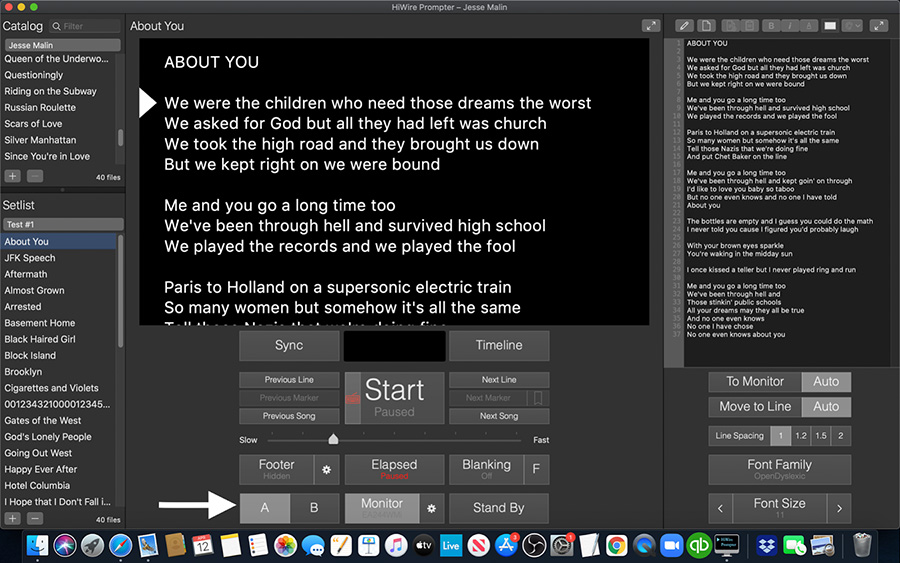
Task: Launch Zoom from the Dock
Action: 671,545
